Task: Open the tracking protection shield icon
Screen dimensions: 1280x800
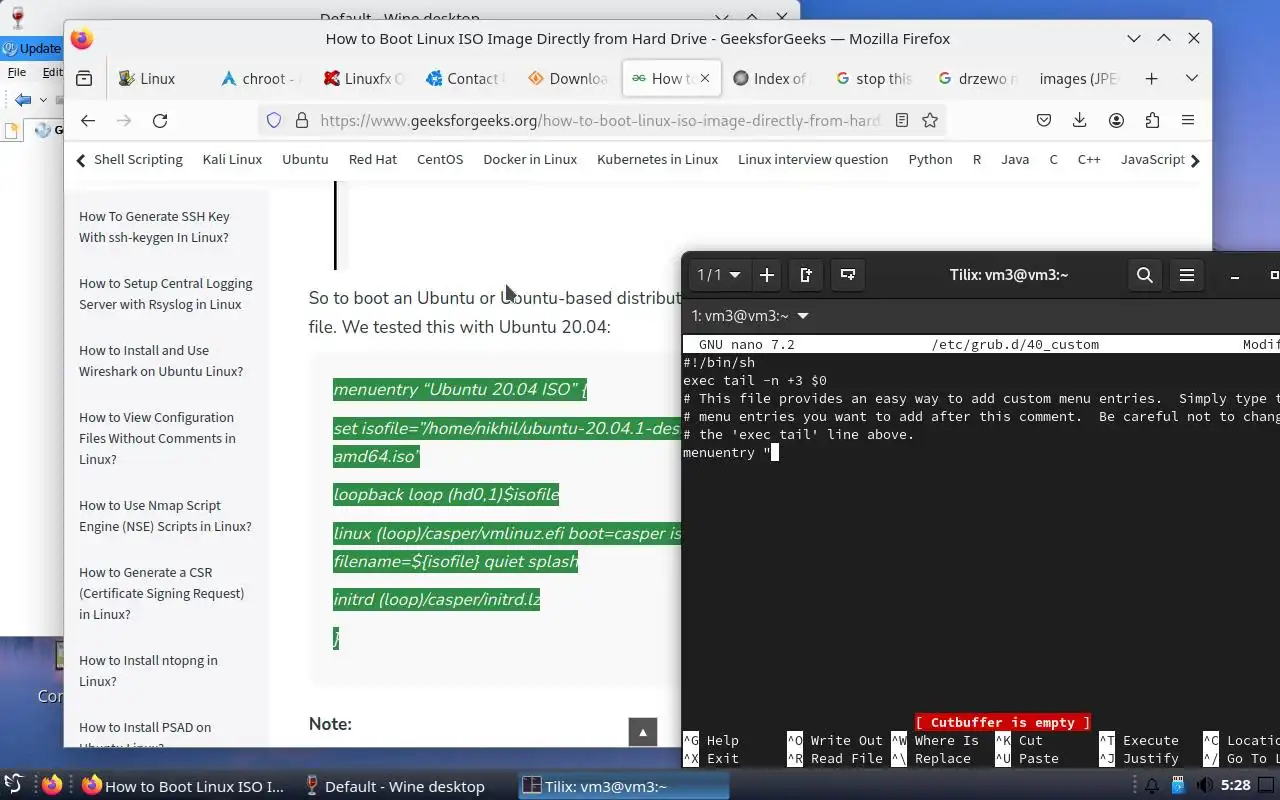Action: click(274, 120)
